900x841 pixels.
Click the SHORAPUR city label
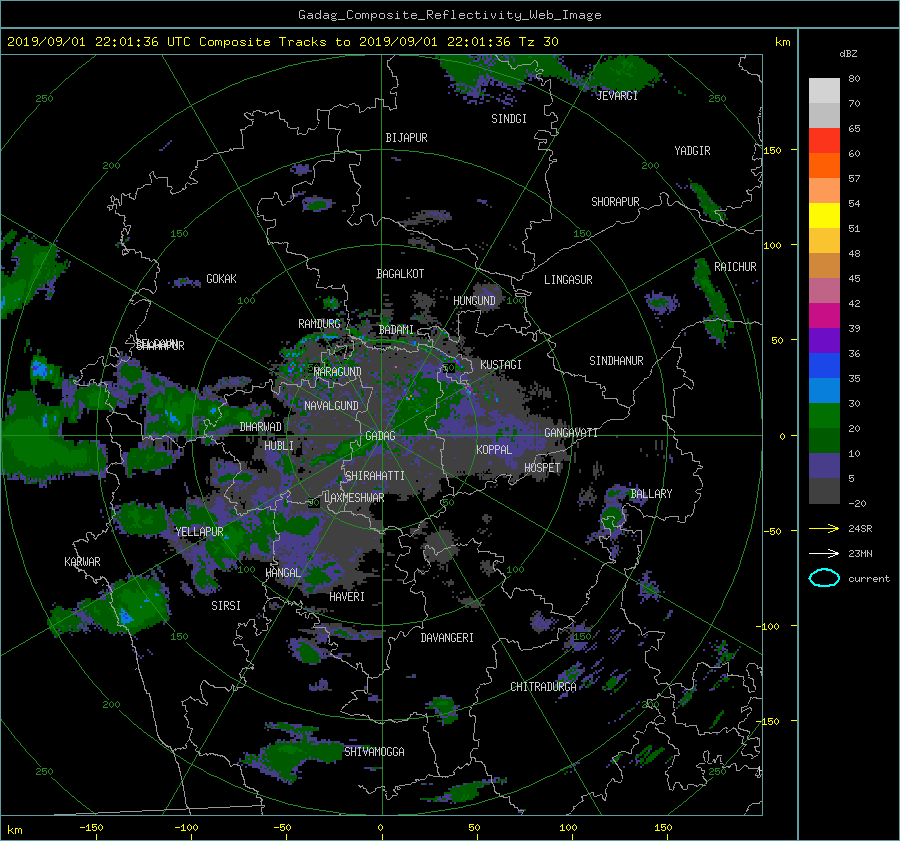click(x=615, y=202)
